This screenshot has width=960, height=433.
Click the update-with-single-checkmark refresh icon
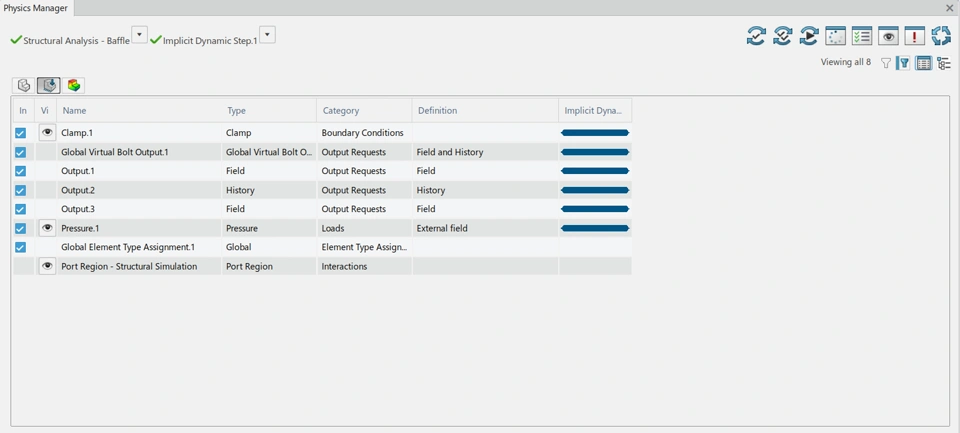pos(756,37)
